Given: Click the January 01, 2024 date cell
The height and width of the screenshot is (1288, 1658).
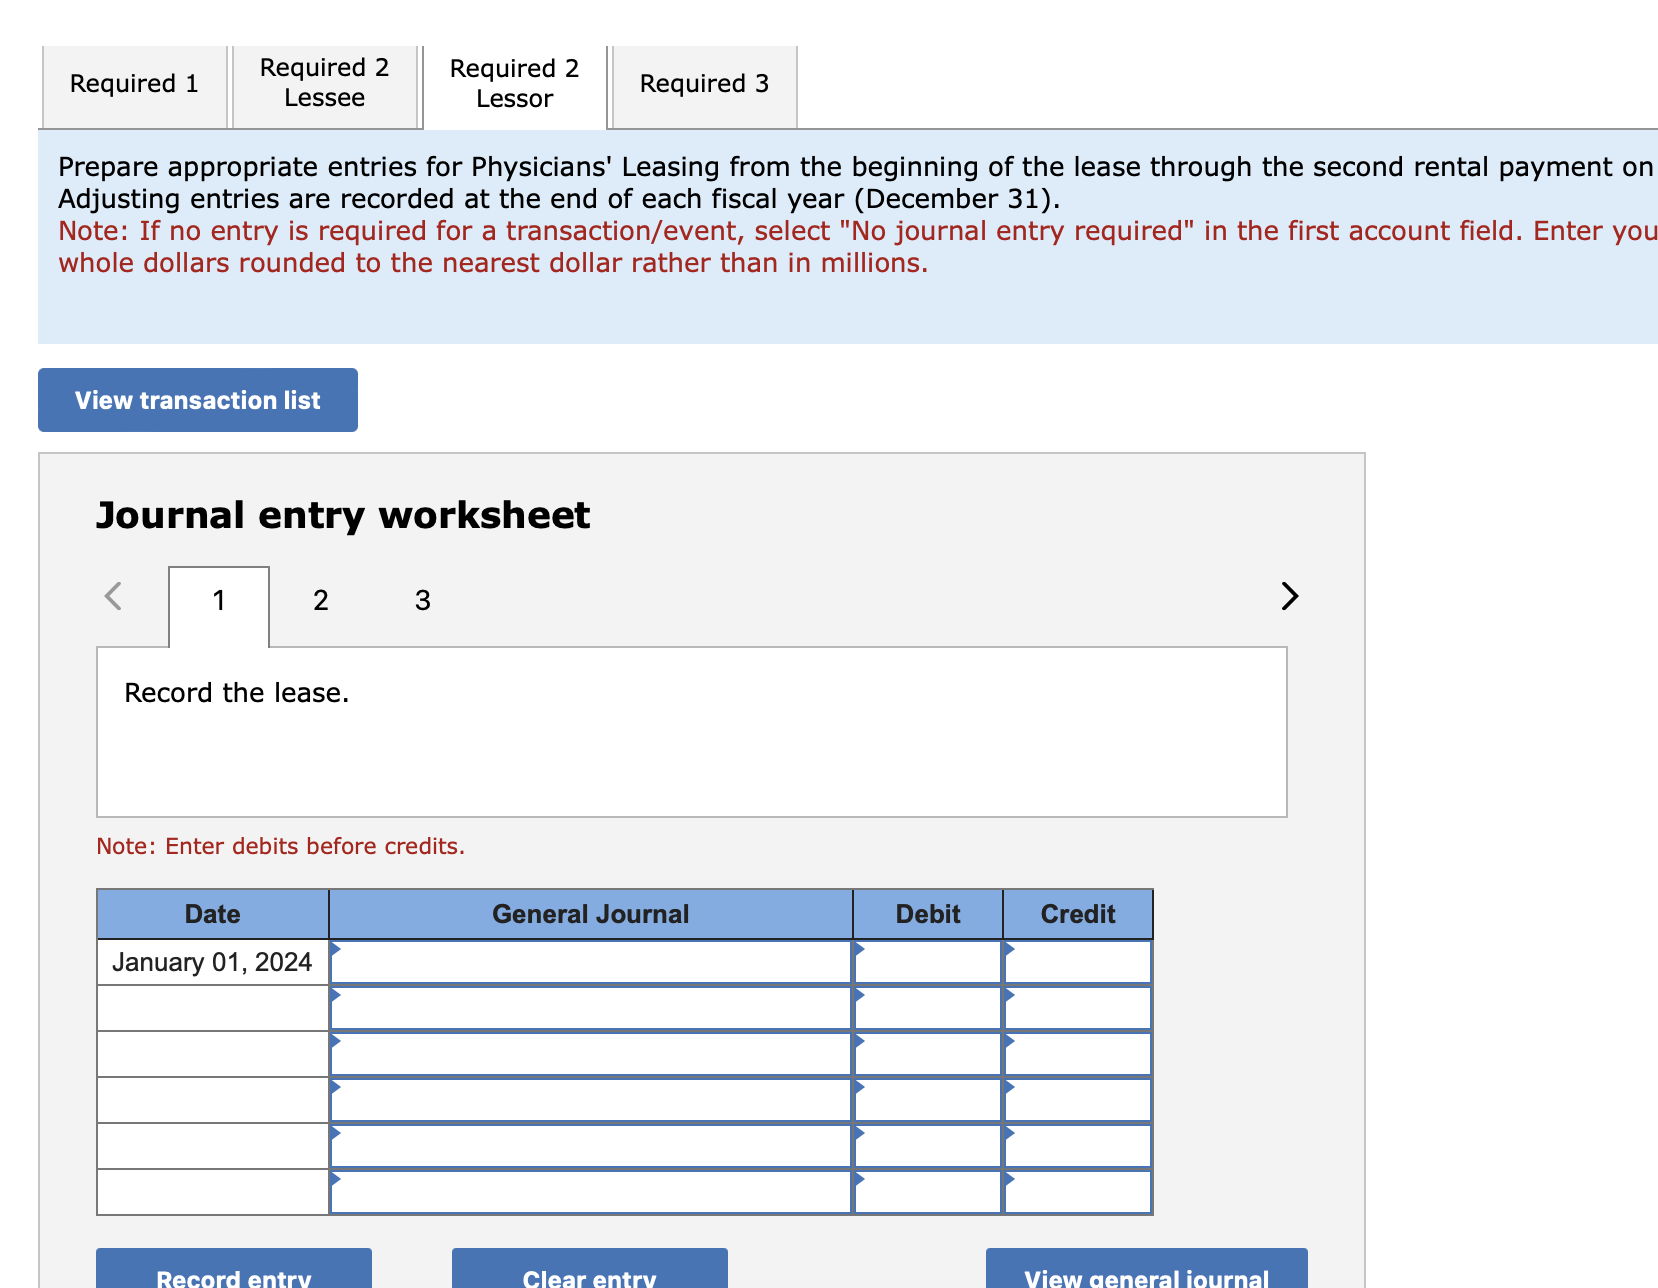Looking at the screenshot, I should 213,963.
